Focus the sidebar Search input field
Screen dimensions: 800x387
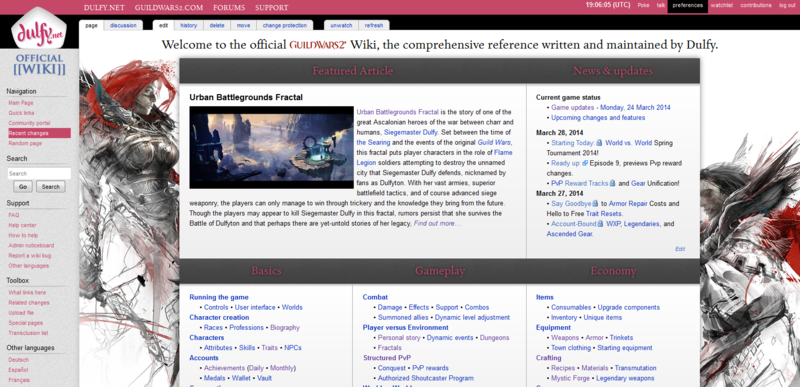point(39,173)
